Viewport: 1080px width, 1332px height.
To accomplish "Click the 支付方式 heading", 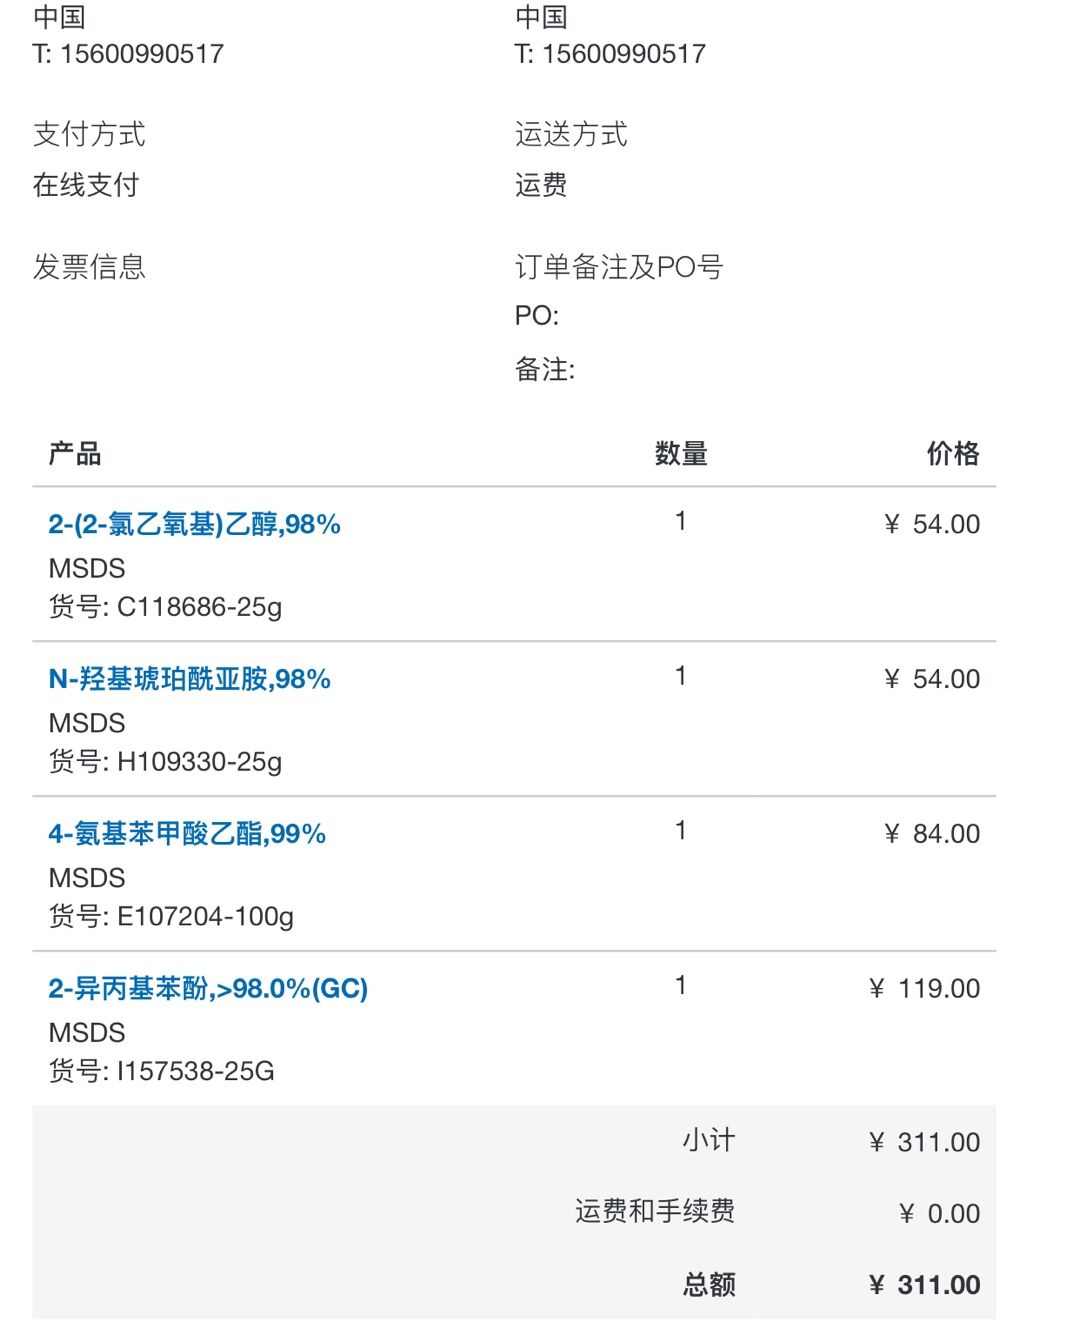I will coord(89,134).
